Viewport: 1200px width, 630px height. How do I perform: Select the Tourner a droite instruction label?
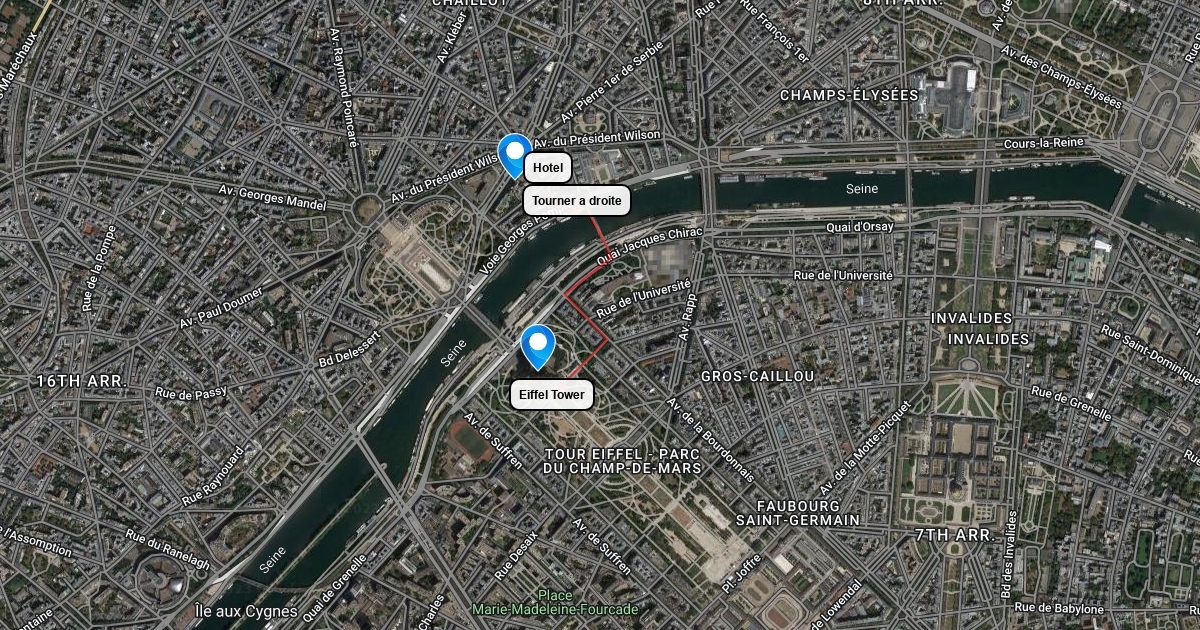click(577, 201)
